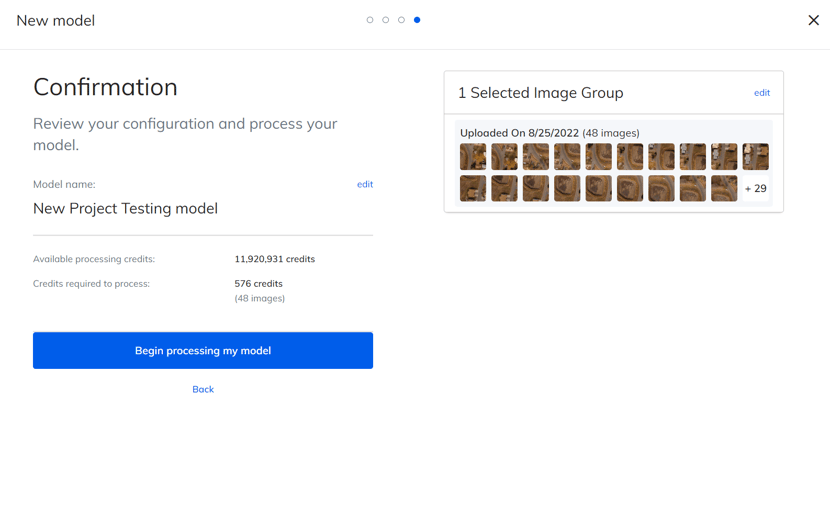Viewport: 830px width, 529px height.
Task: Select the third step indicator dot
Action: (401, 20)
